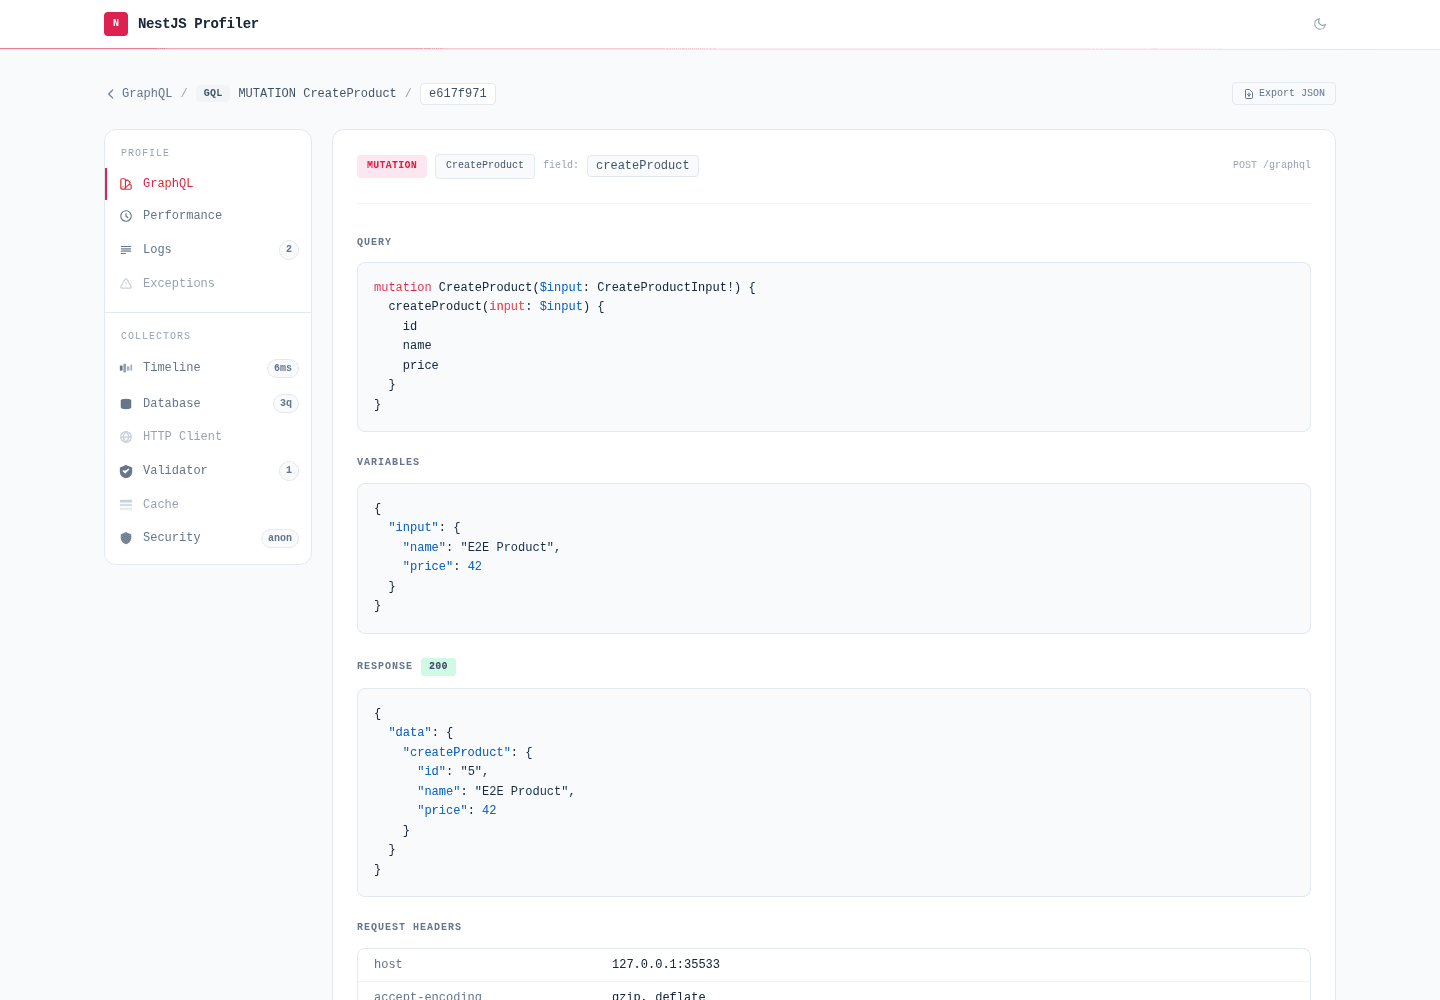
Task: Open the Performance section
Action: click(208, 216)
